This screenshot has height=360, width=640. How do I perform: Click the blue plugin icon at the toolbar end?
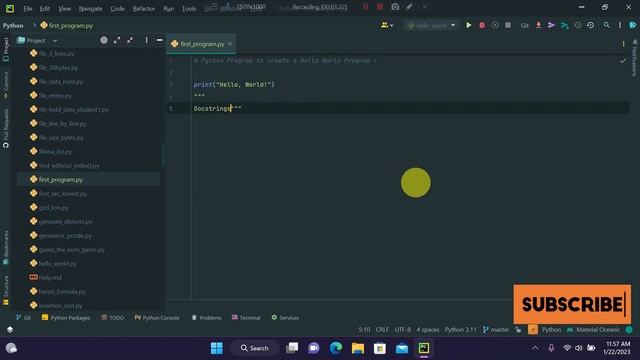click(x=633, y=25)
